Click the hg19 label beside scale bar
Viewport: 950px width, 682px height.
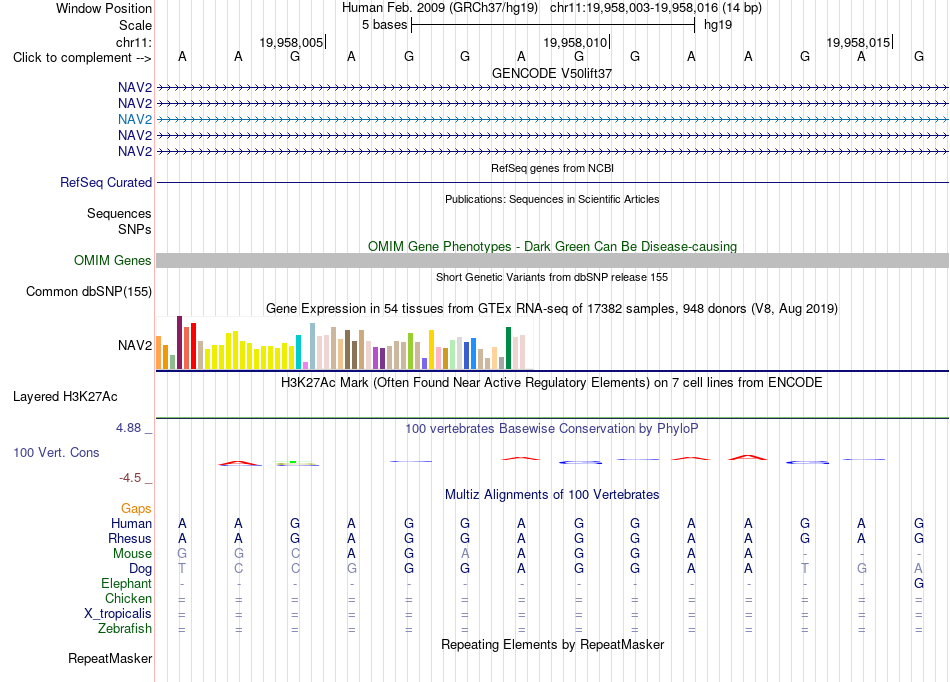point(718,25)
